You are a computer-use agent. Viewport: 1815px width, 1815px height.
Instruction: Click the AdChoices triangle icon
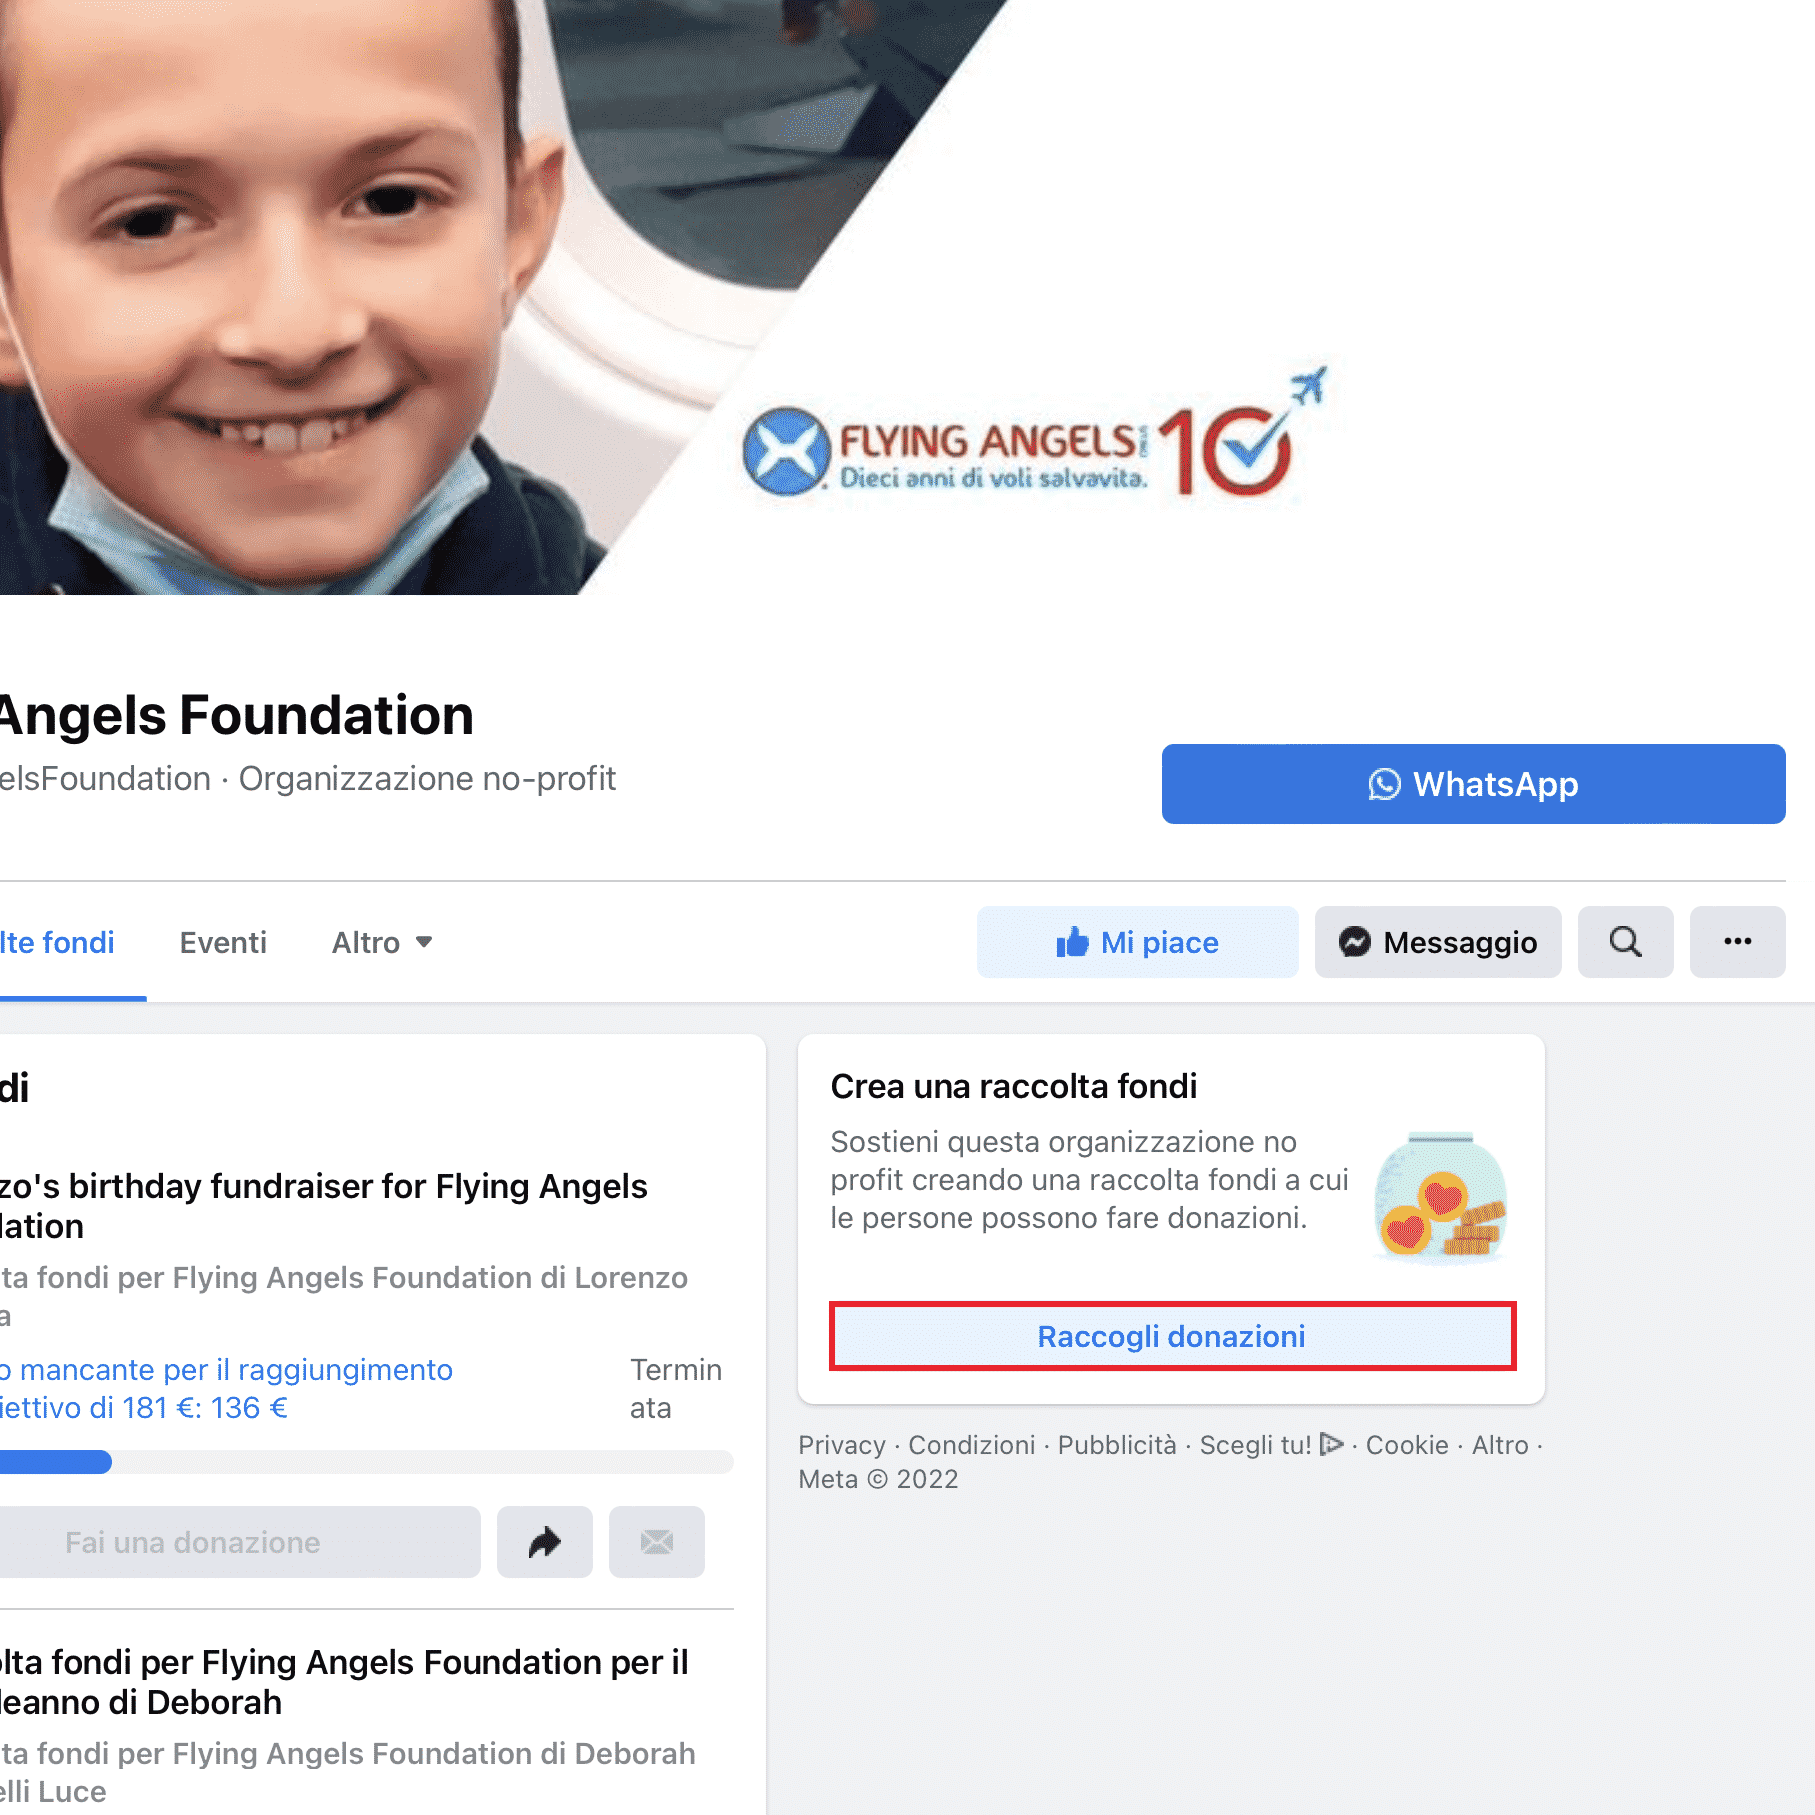pyautogui.click(x=1331, y=1444)
